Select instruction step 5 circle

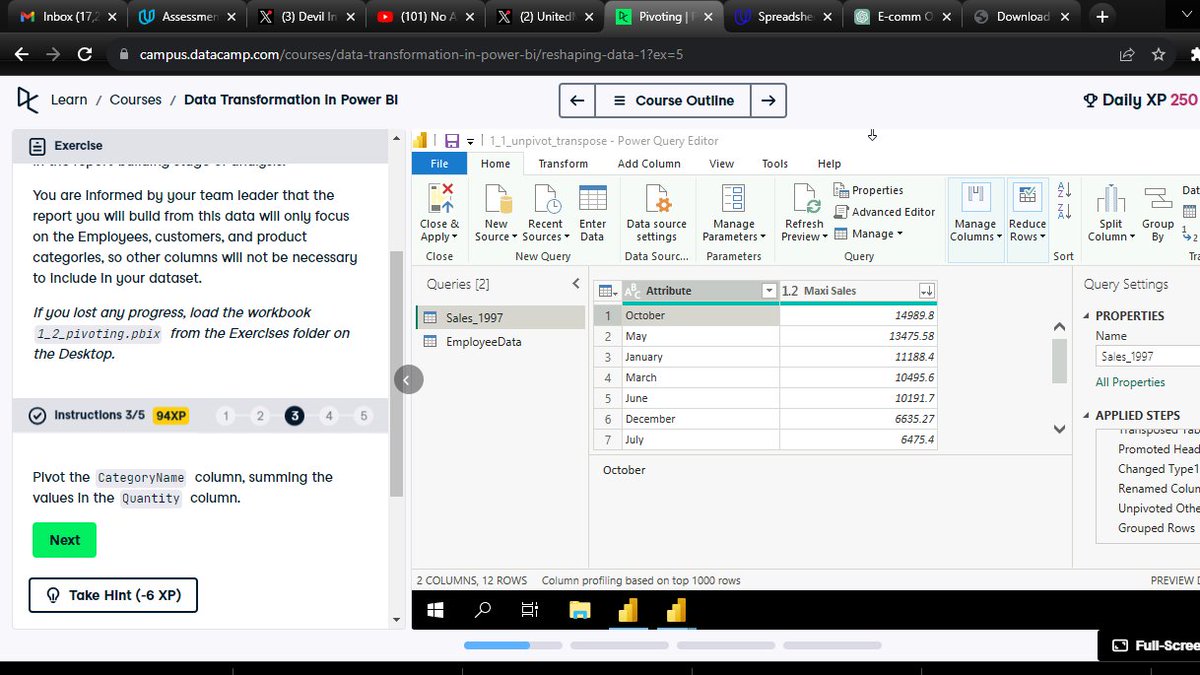(x=363, y=416)
